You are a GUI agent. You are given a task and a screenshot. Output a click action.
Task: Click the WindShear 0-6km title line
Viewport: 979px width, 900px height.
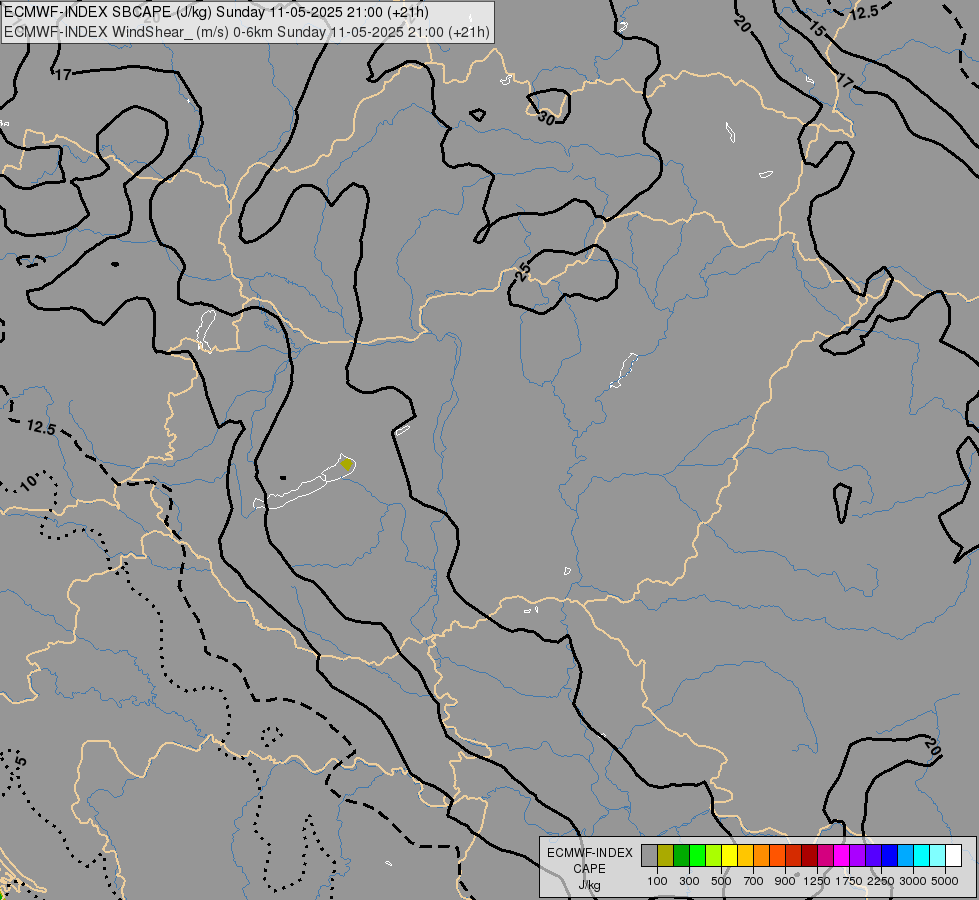247,32
